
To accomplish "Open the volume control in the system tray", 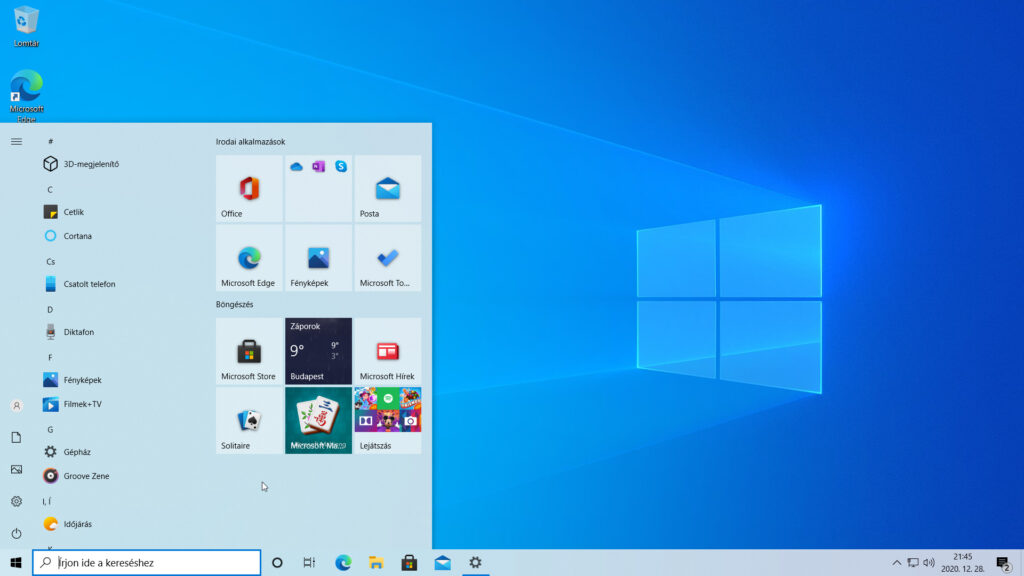I will 929,563.
